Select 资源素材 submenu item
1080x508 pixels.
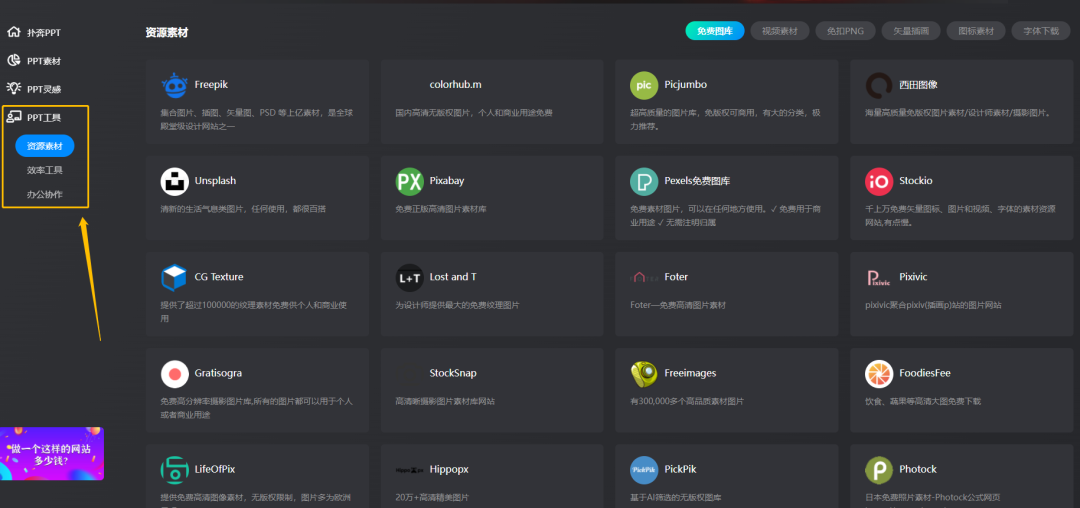(45, 146)
